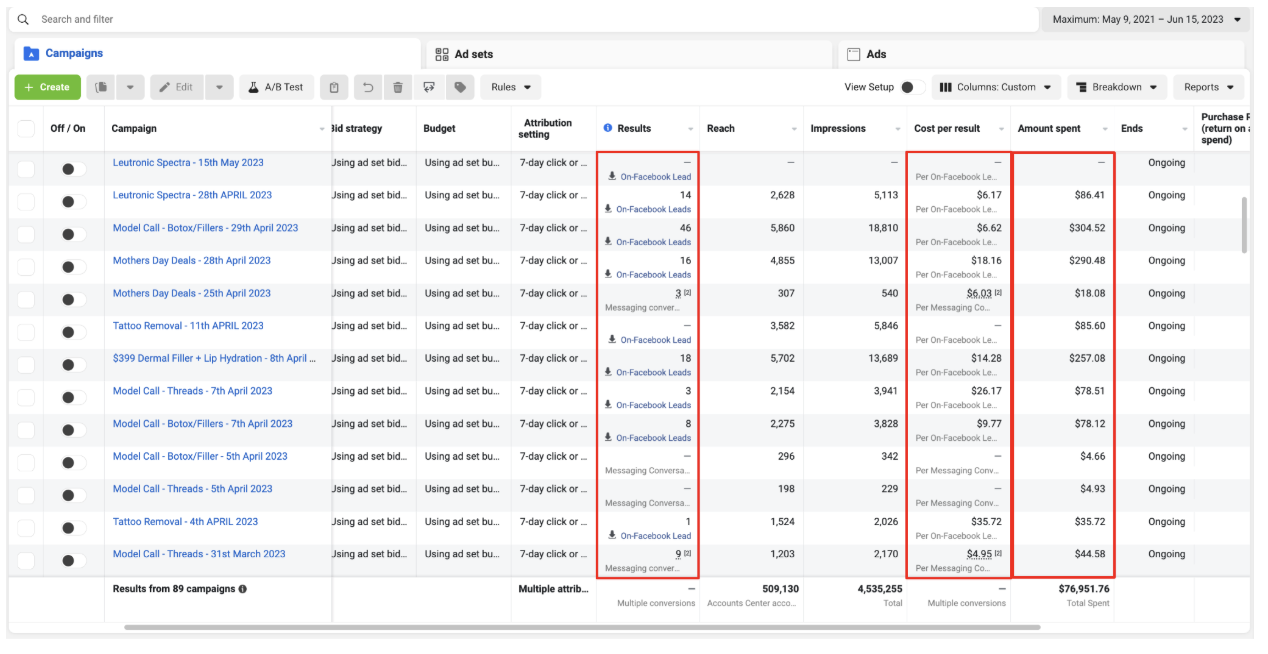Click the A/B Test flask button
The width and height of the screenshot is (1268, 654).
pyautogui.click(x=277, y=87)
